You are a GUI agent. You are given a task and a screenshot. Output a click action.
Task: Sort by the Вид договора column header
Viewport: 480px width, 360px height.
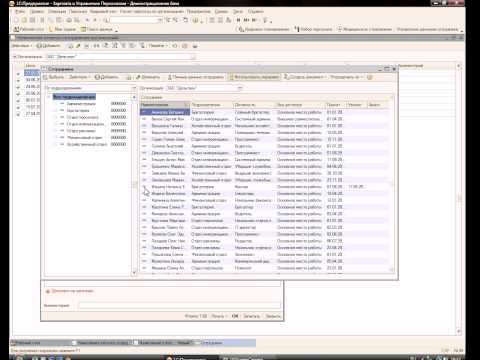(x=300, y=105)
